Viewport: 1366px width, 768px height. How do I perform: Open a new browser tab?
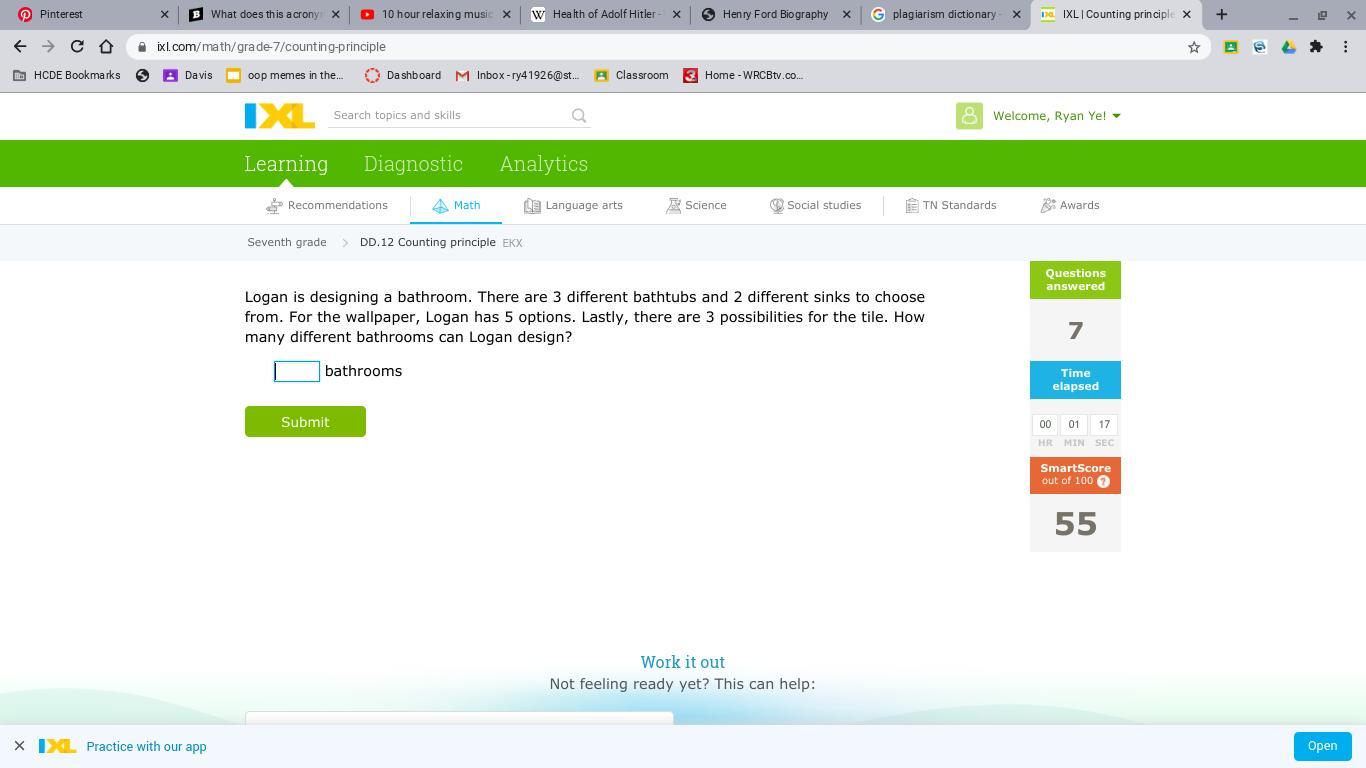click(1221, 15)
